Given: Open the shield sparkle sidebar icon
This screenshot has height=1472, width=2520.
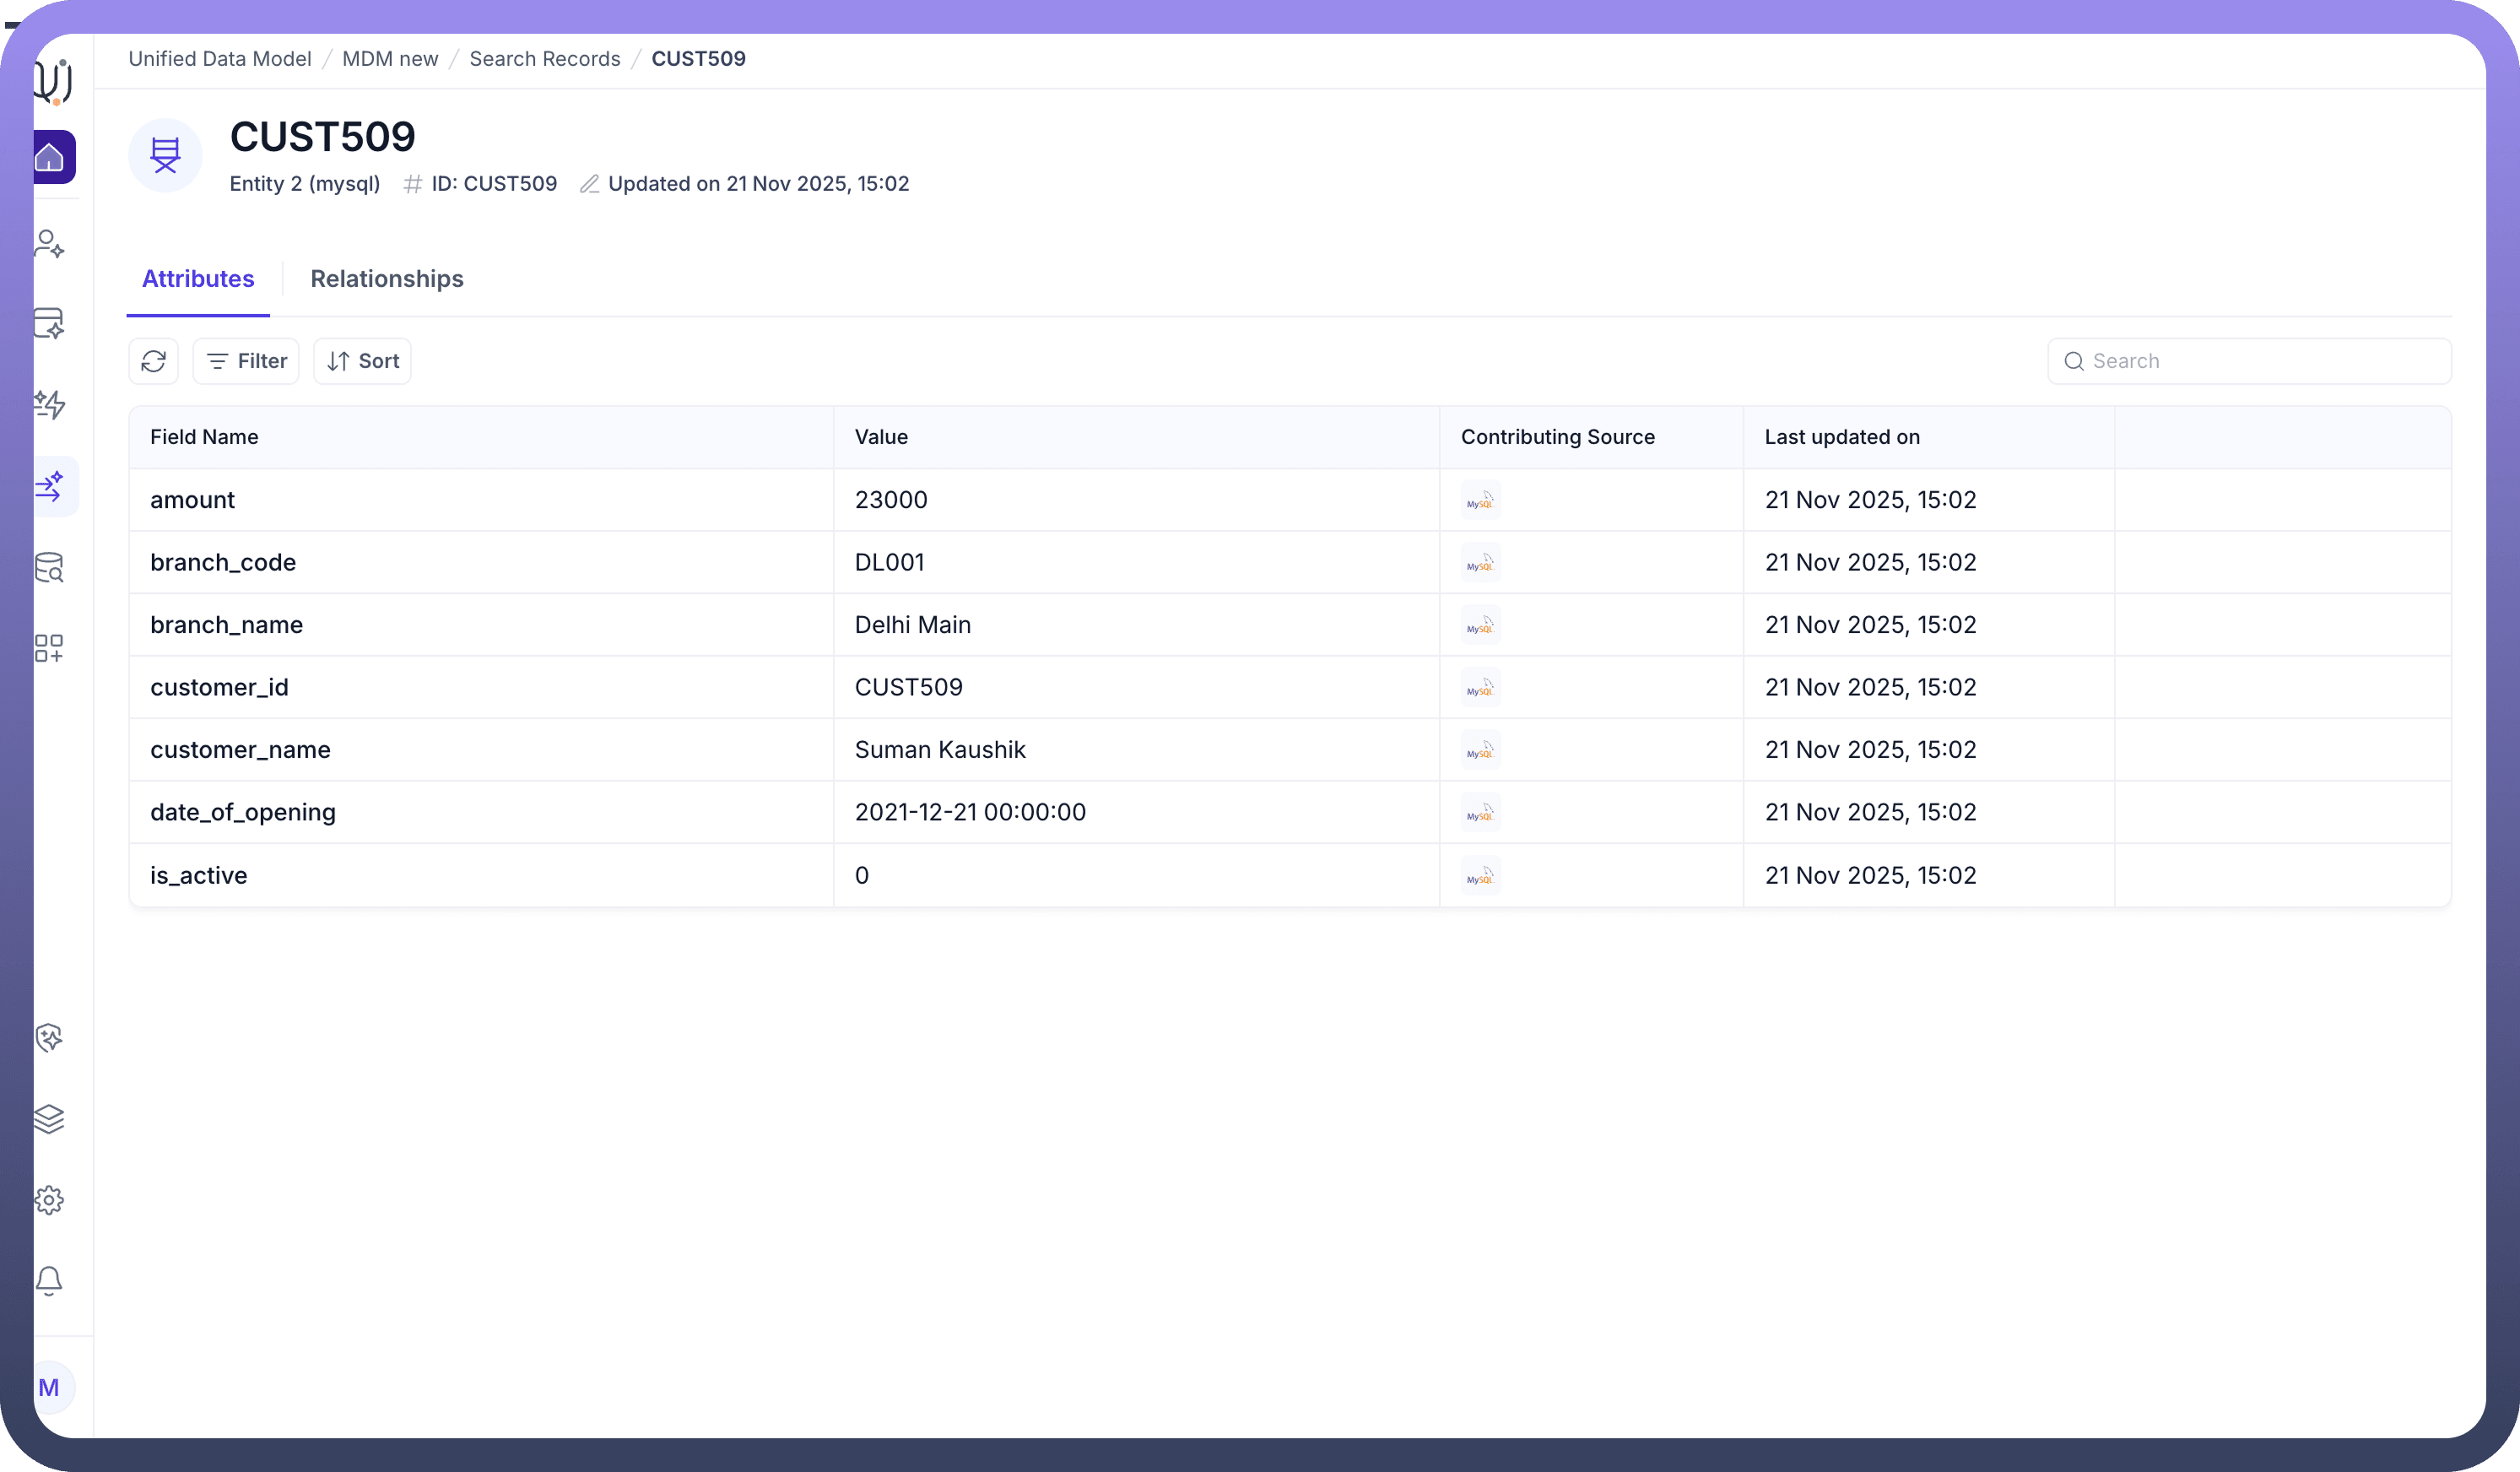Looking at the screenshot, I should coord(49,1037).
